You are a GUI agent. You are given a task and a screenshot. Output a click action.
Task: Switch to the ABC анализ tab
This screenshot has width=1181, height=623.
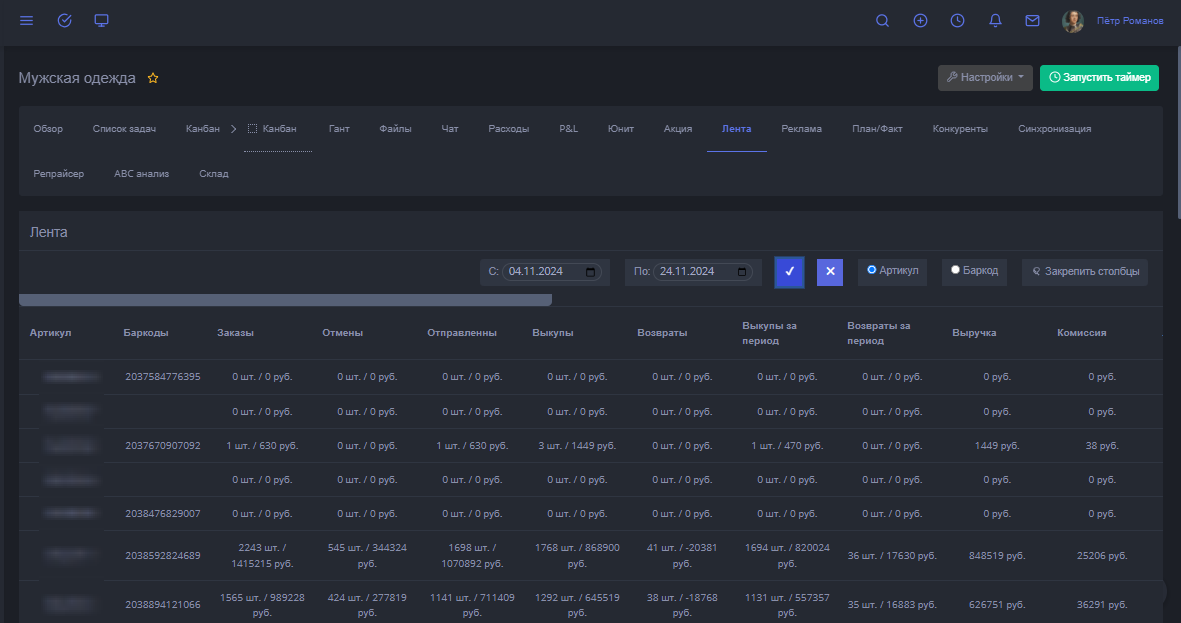[x=141, y=174]
